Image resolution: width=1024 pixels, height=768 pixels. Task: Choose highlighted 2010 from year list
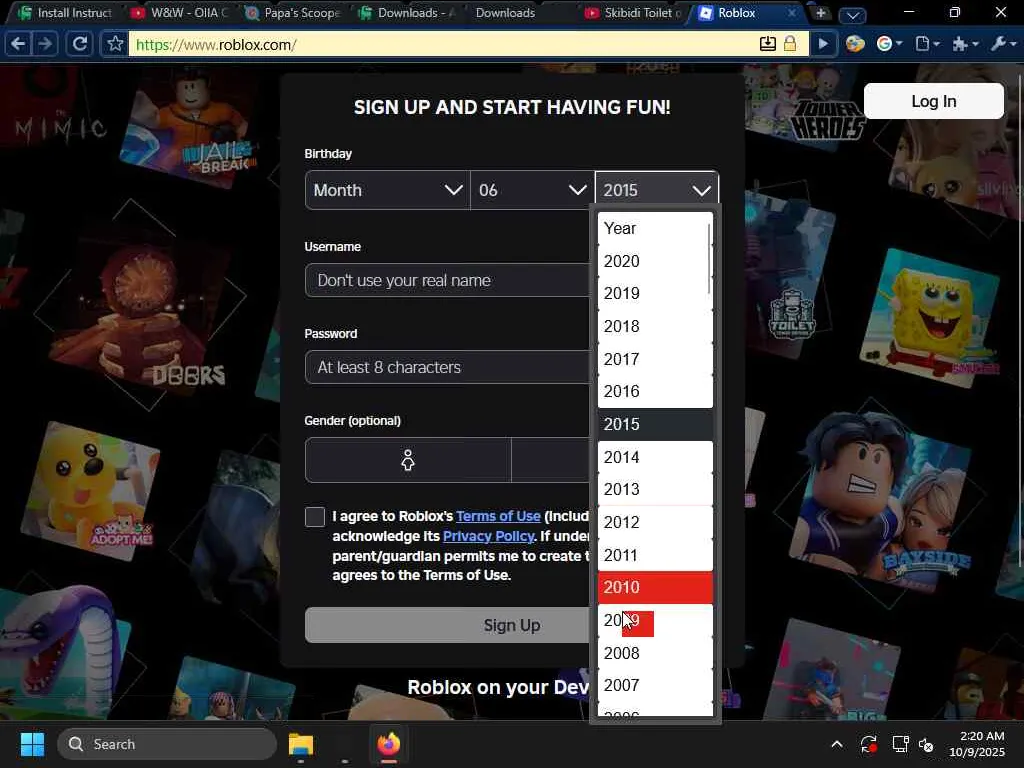[x=655, y=587]
